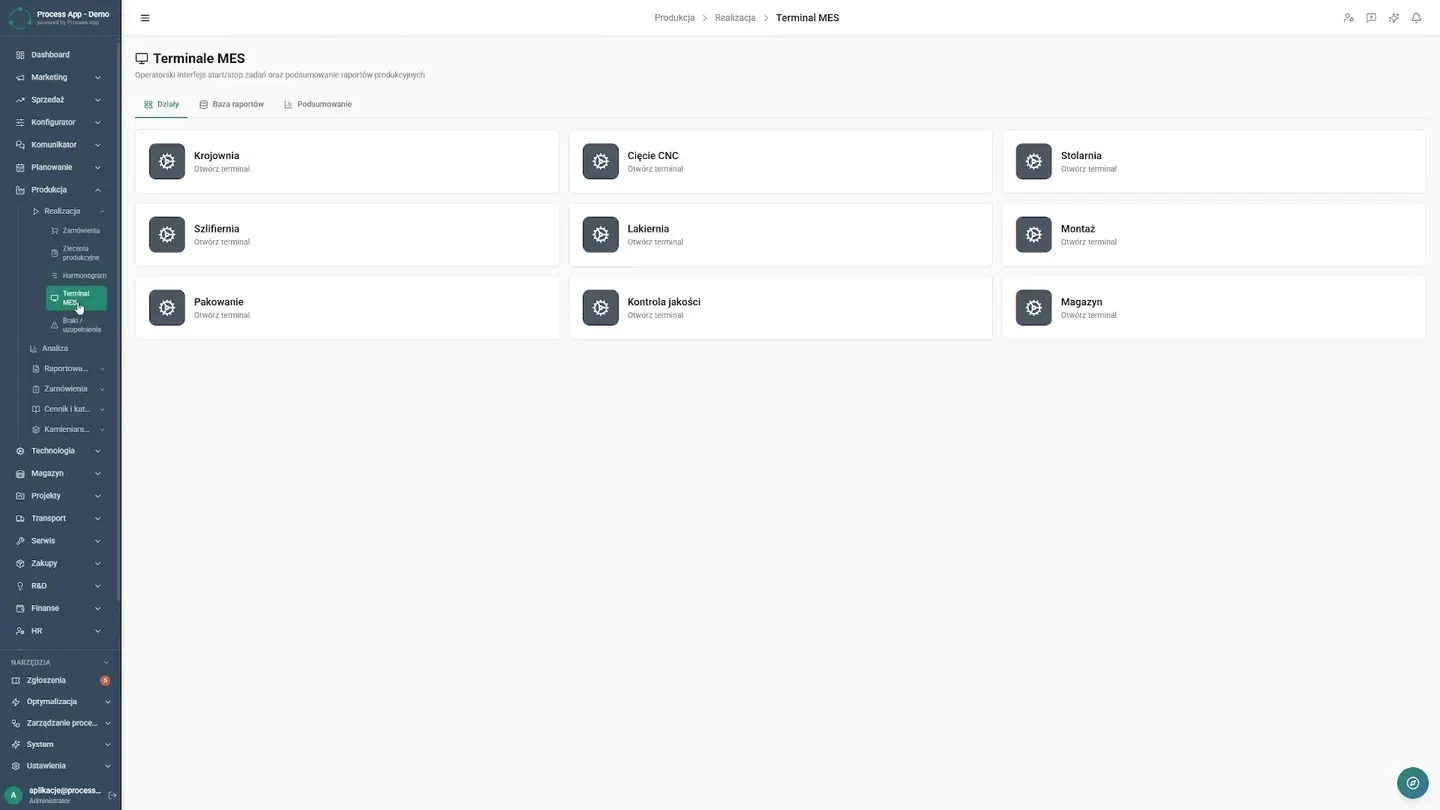The width and height of the screenshot is (1440, 810).
Task: Open the Zakupy sidebar menu
Action: point(59,563)
